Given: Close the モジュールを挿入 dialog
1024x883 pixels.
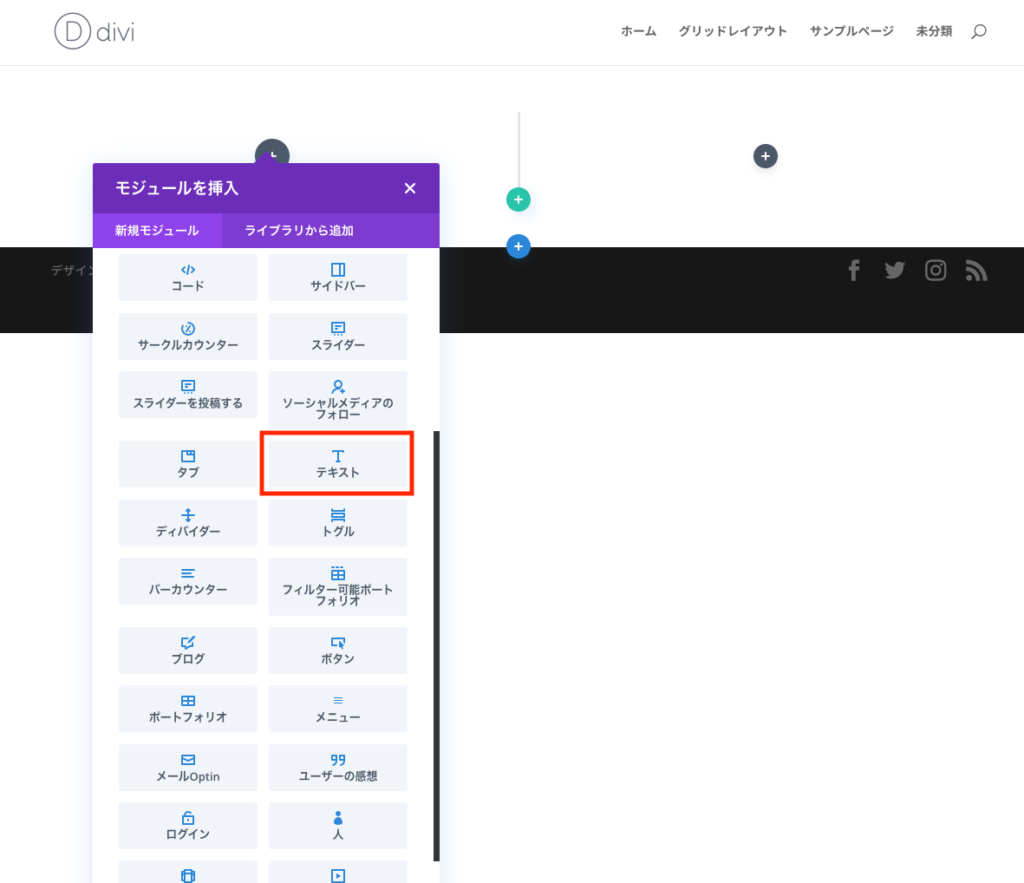Looking at the screenshot, I should click(410, 188).
